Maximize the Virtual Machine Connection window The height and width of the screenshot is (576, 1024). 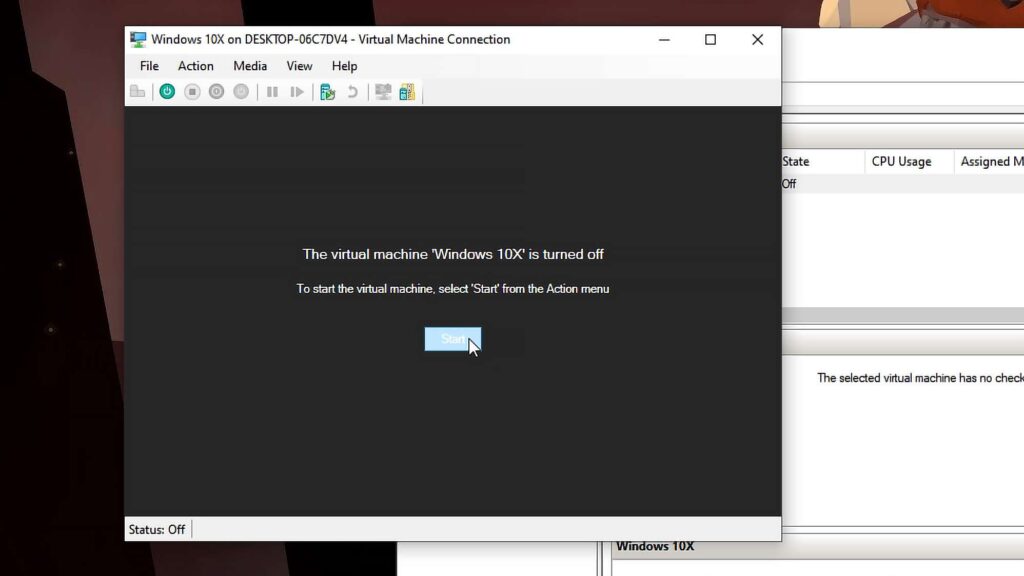click(711, 40)
